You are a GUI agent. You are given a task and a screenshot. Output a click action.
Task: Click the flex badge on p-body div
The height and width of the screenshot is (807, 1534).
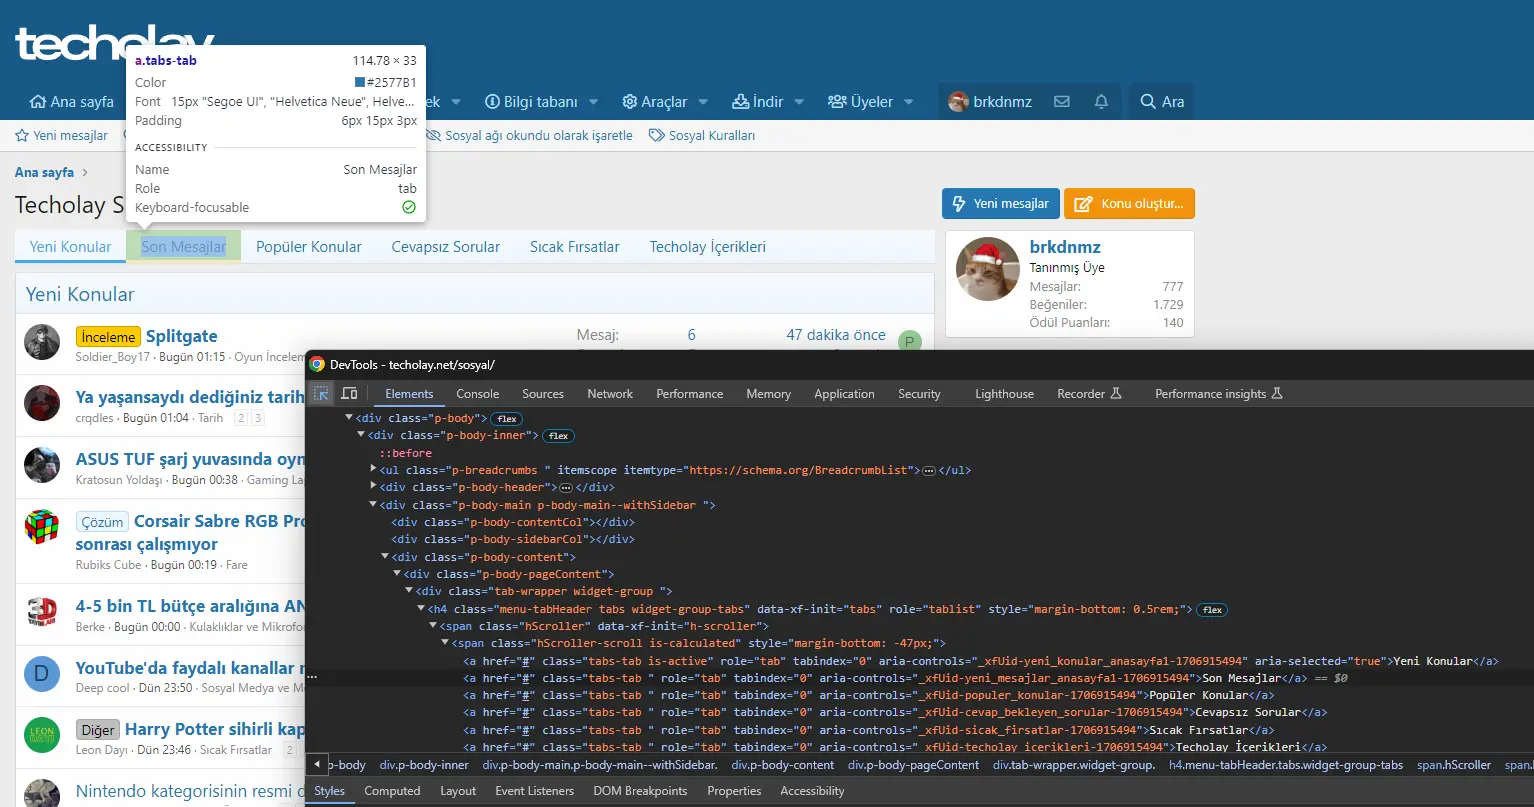(508, 419)
